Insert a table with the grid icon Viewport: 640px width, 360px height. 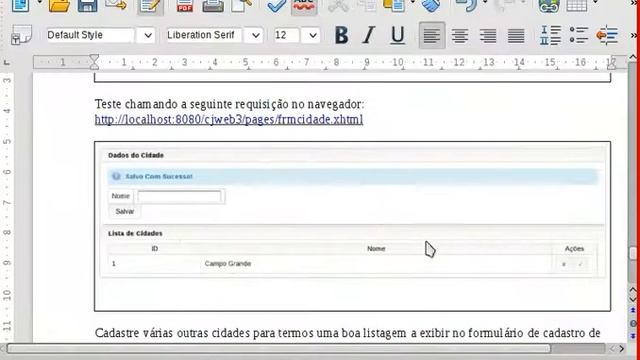point(577,6)
